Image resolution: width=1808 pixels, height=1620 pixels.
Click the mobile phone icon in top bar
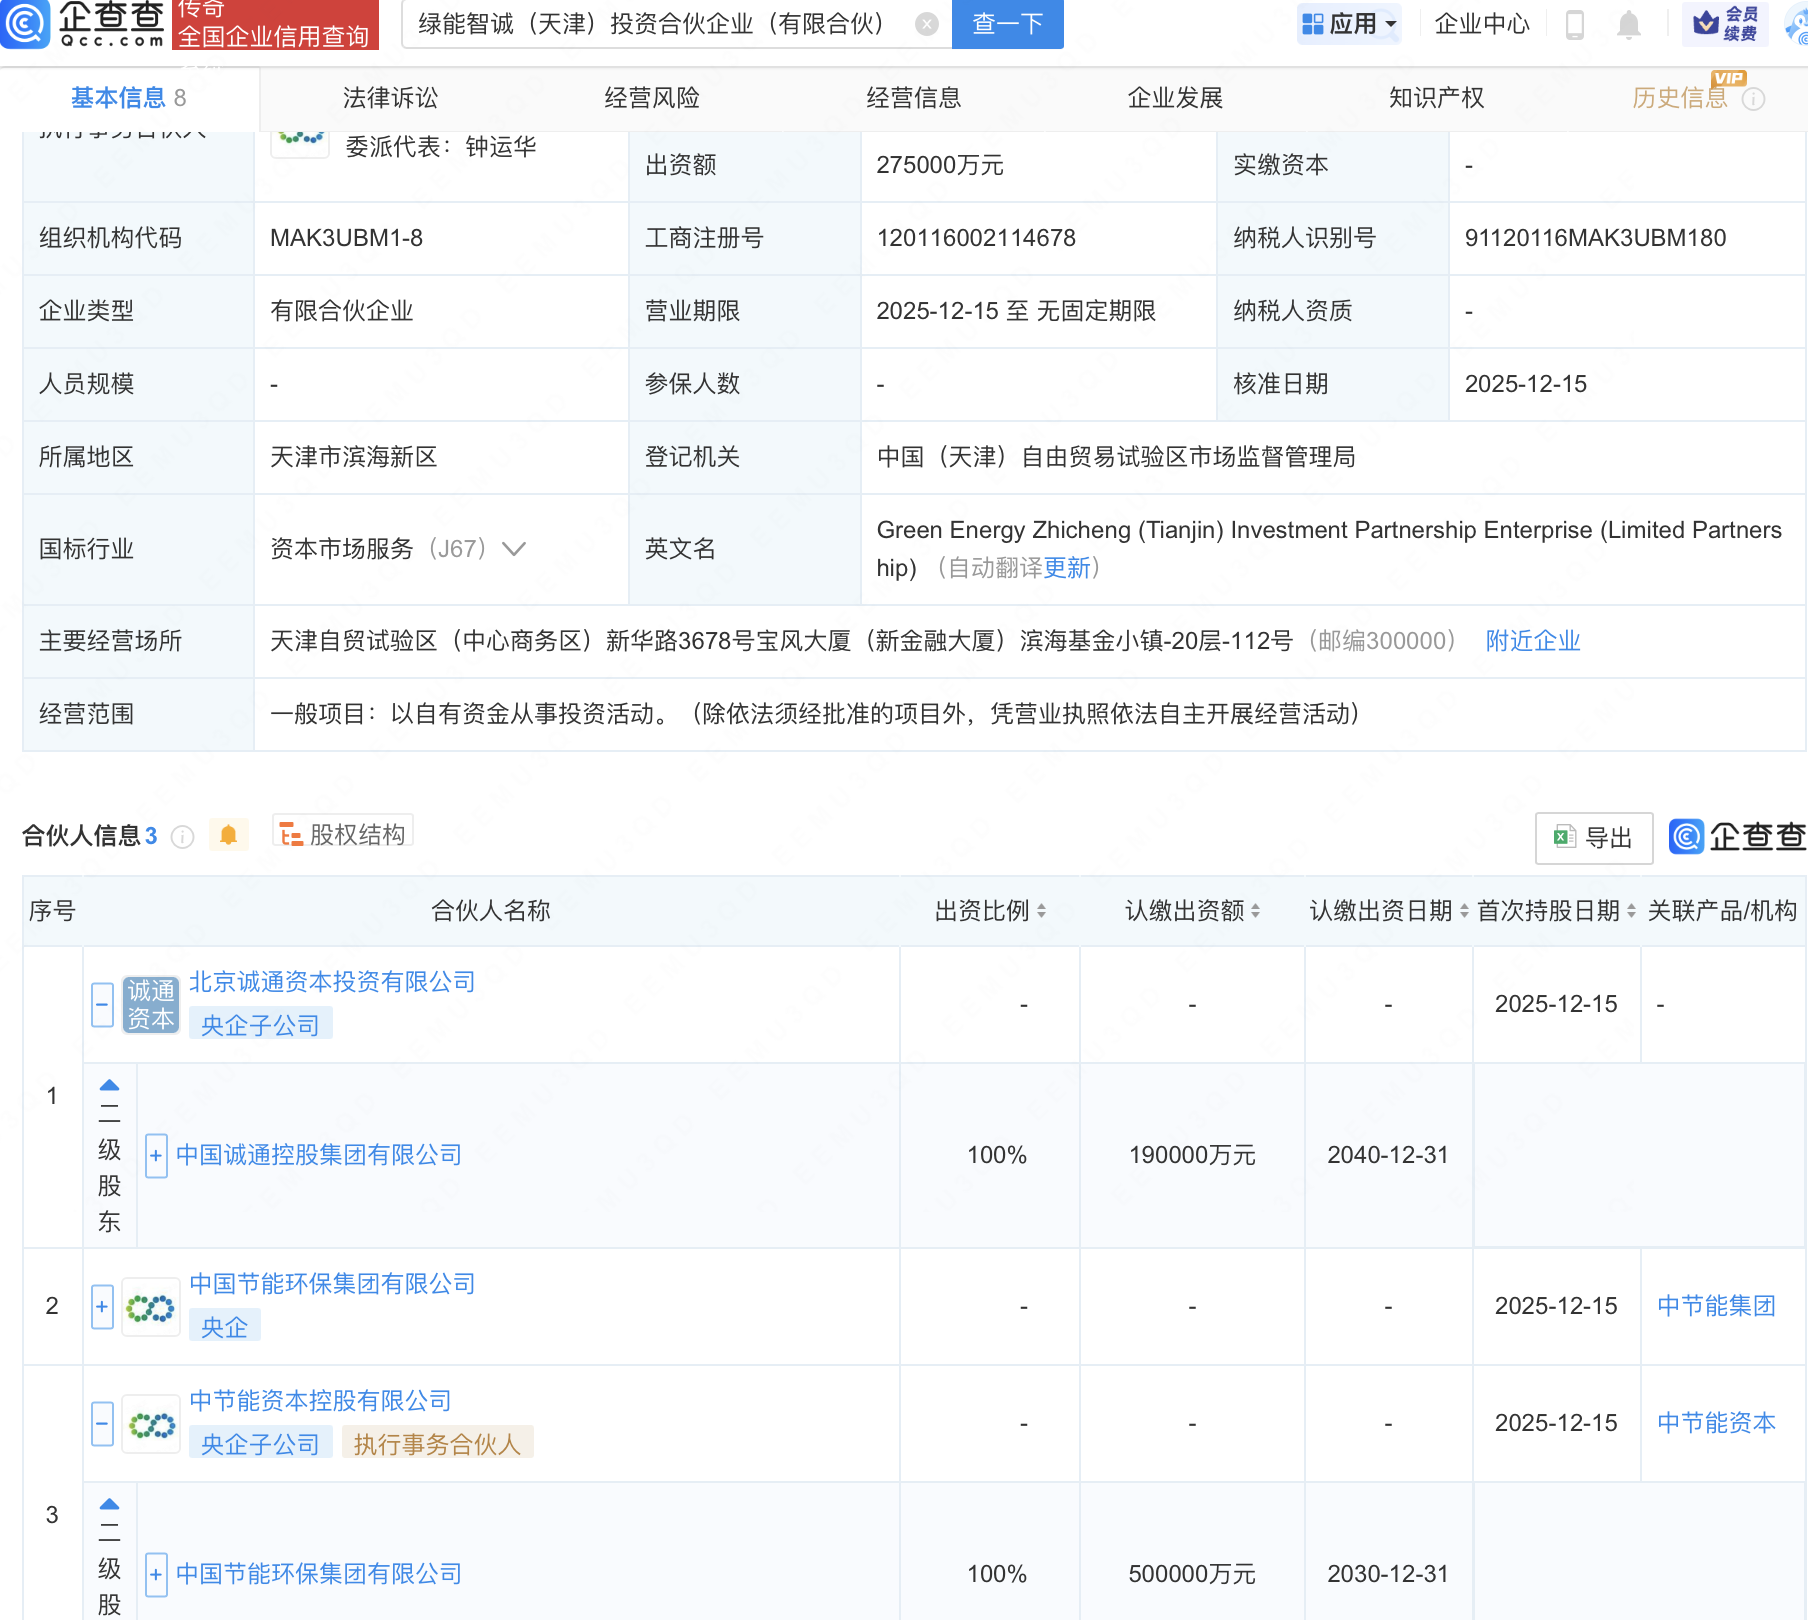(1575, 24)
